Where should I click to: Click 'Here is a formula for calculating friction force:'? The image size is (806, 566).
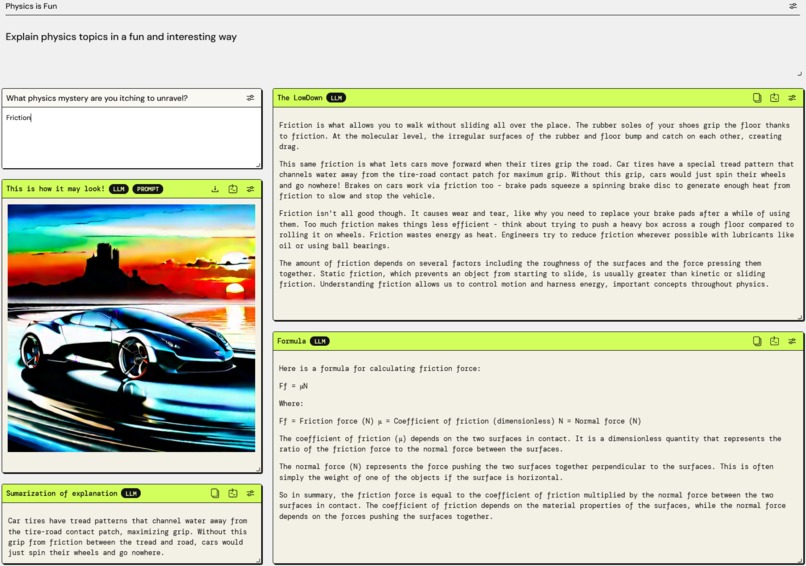pos(379,369)
